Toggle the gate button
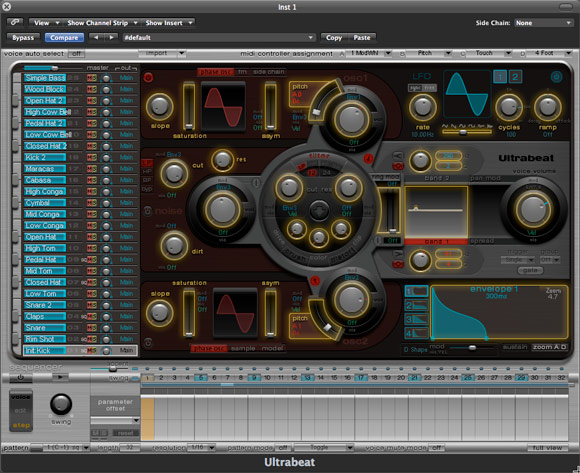 [x=530, y=270]
